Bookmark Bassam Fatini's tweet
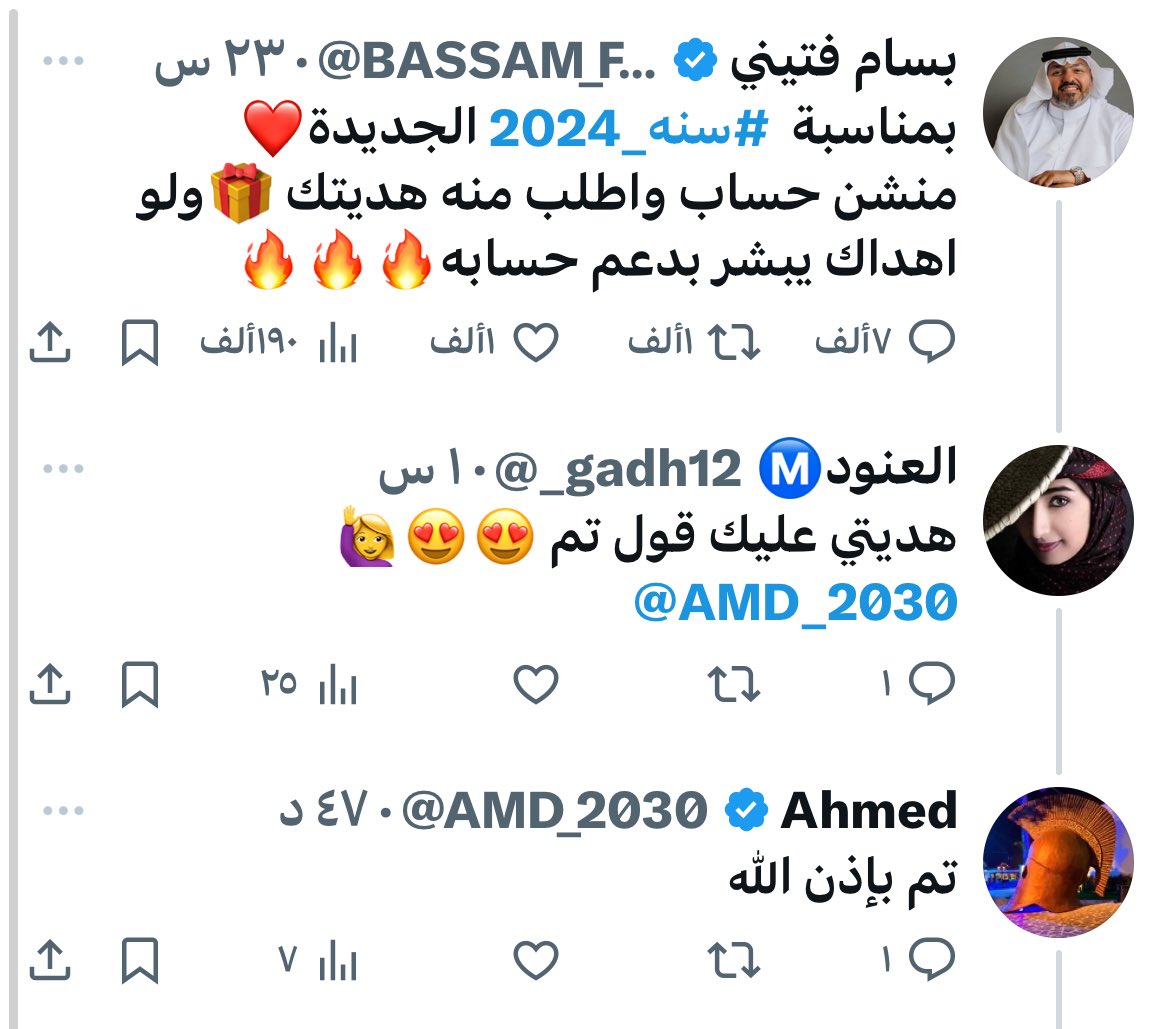This screenshot has width=1170, height=1029. [x=140, y=343]
